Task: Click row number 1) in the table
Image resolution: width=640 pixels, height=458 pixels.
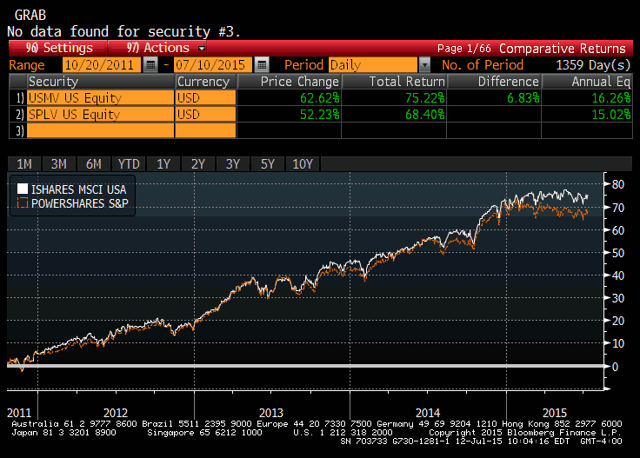Action: pos(20,98)
